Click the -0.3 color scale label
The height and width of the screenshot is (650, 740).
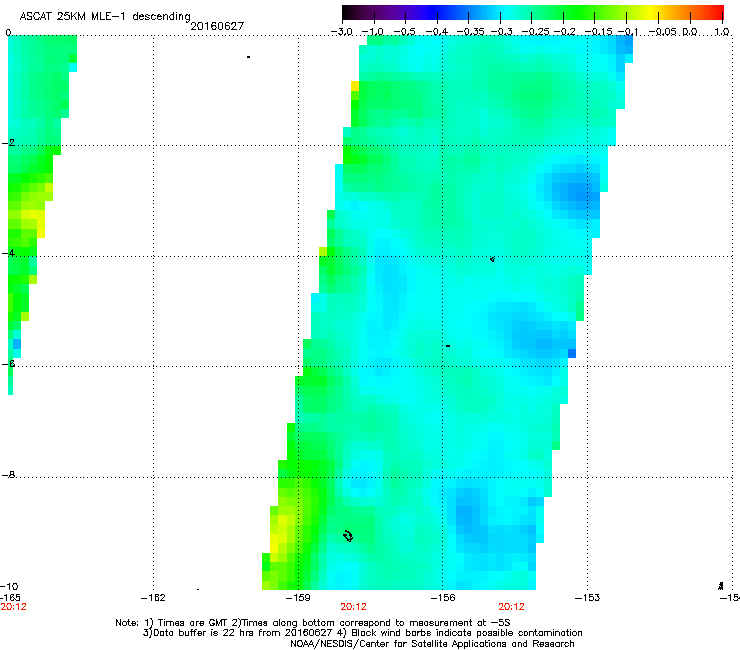pyautogui.click(x=502, y=32)
